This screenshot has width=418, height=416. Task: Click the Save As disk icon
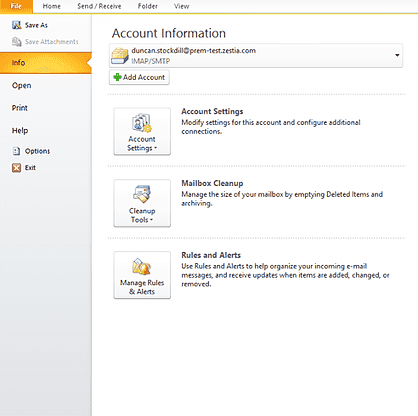click(x=17, y=25)
